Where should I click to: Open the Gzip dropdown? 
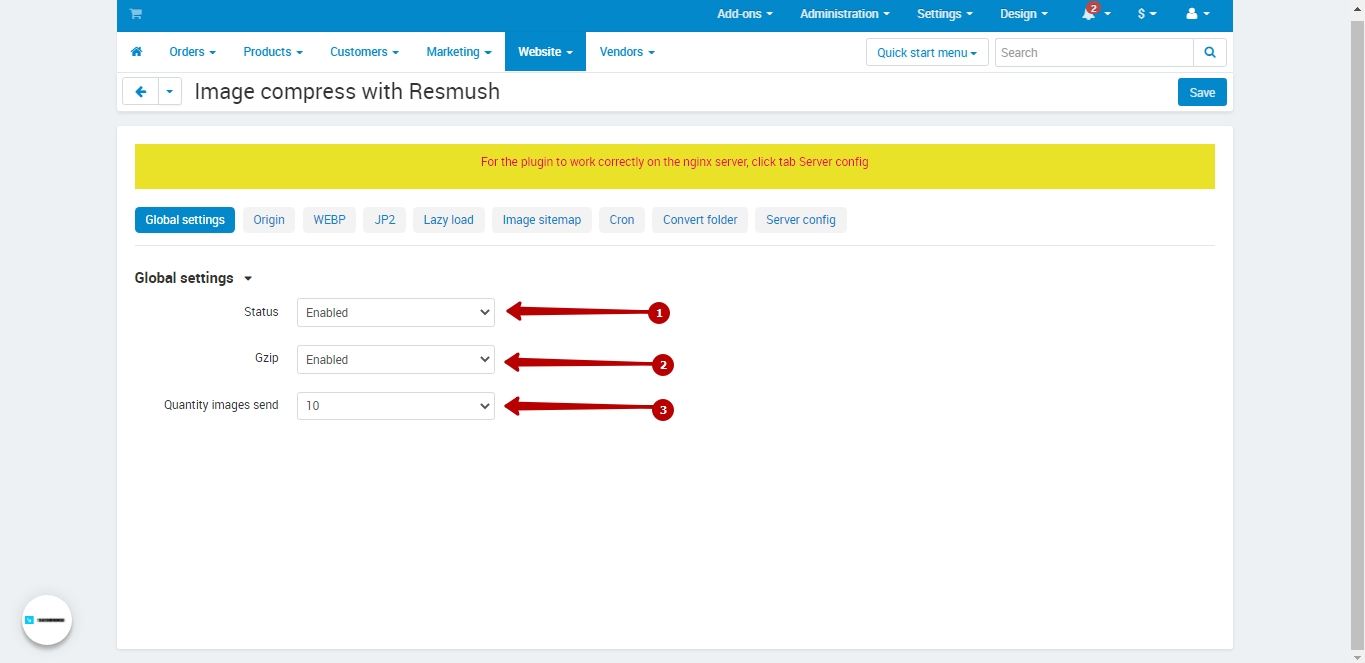396,359
